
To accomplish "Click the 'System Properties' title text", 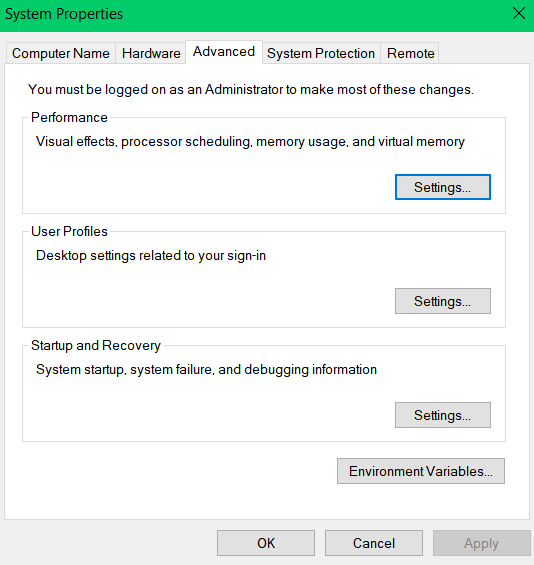I will (64, 14).
